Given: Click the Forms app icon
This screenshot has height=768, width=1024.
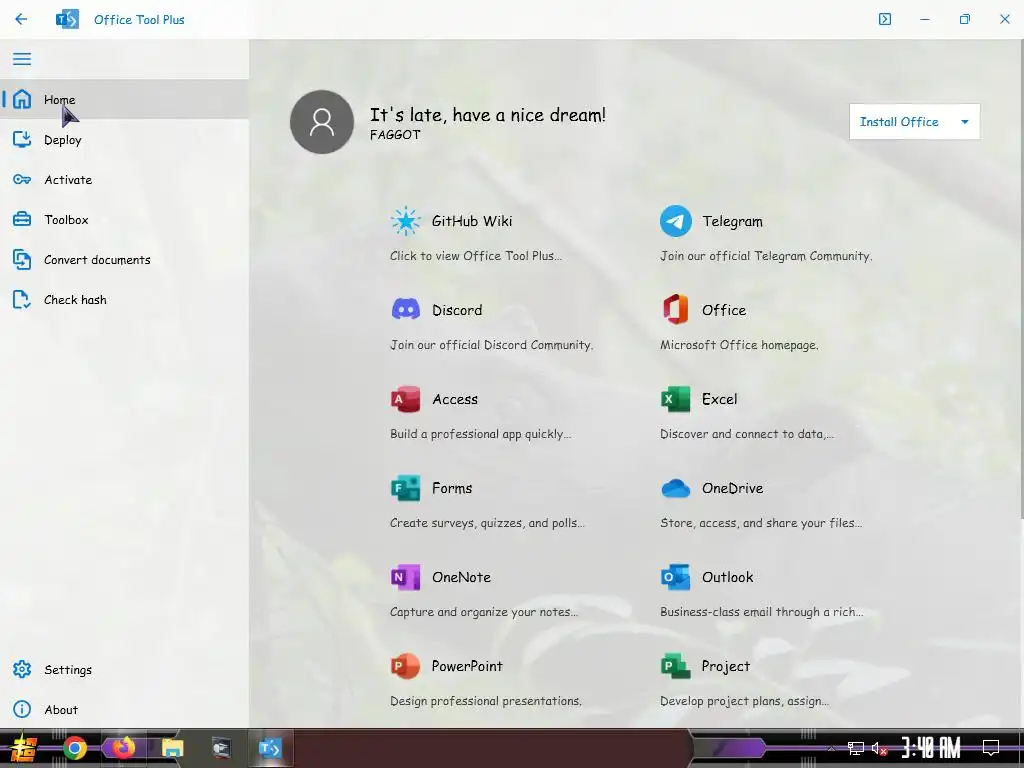Looking at the screenshot, I should pos(406,488).
